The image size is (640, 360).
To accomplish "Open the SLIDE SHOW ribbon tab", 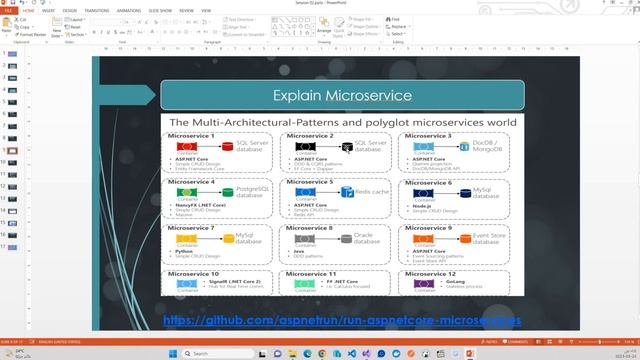I will [x=160, y=11].
